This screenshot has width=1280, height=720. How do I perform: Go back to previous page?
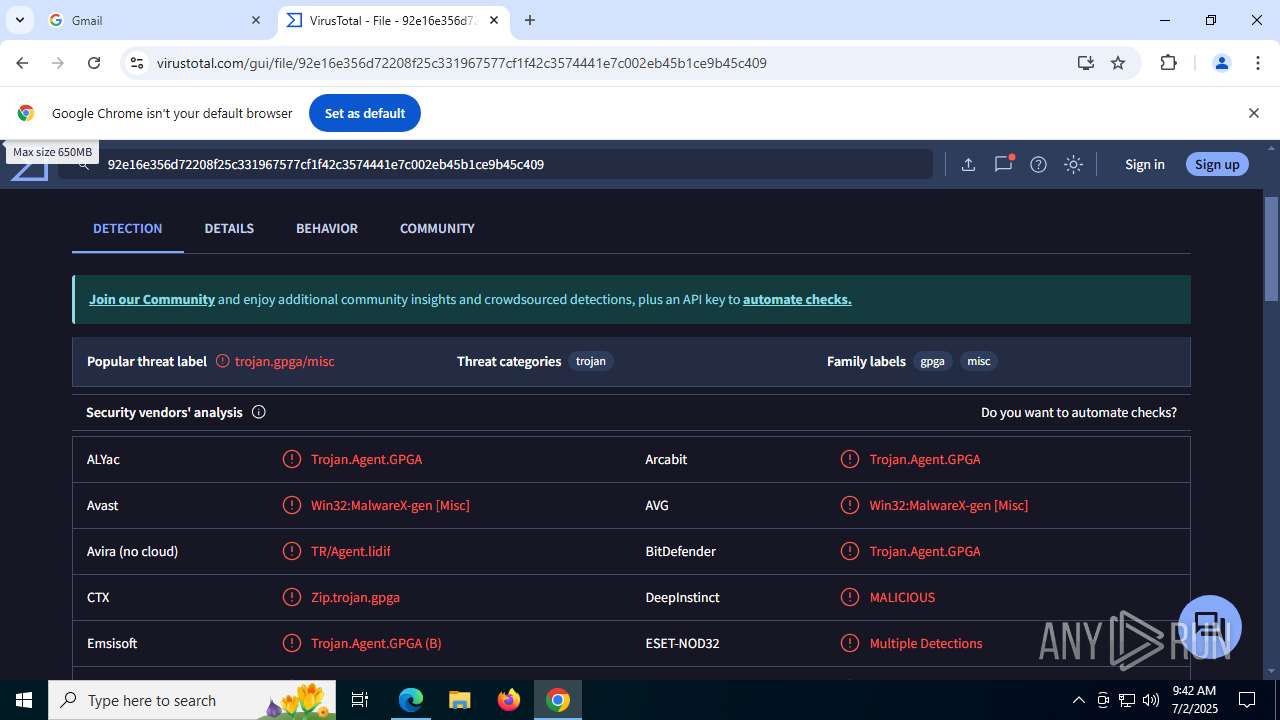coord(22,63)
